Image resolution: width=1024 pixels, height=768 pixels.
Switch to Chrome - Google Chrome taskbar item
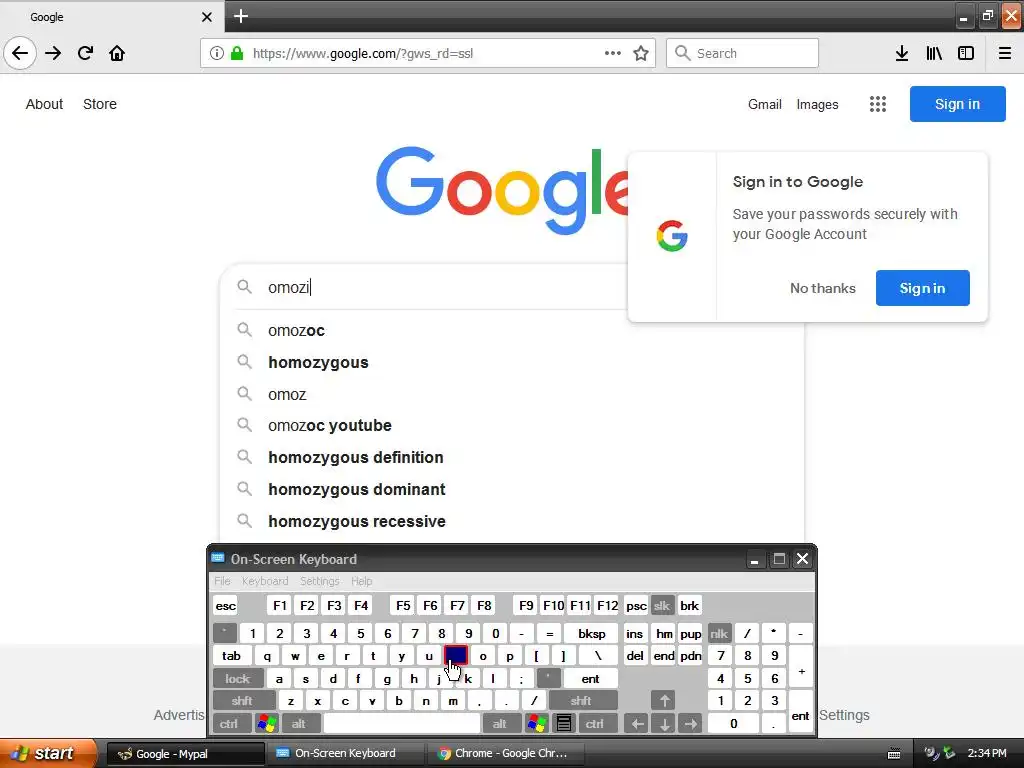click(505, 754)
